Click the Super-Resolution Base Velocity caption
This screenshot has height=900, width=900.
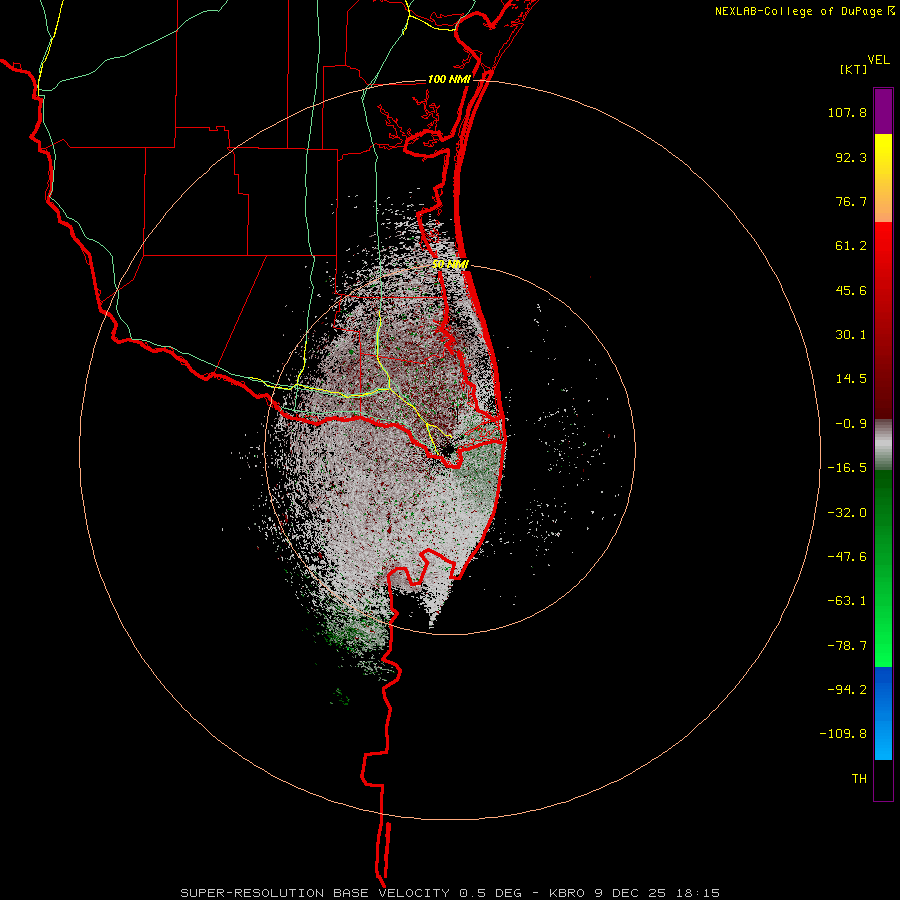click(450, 893)
